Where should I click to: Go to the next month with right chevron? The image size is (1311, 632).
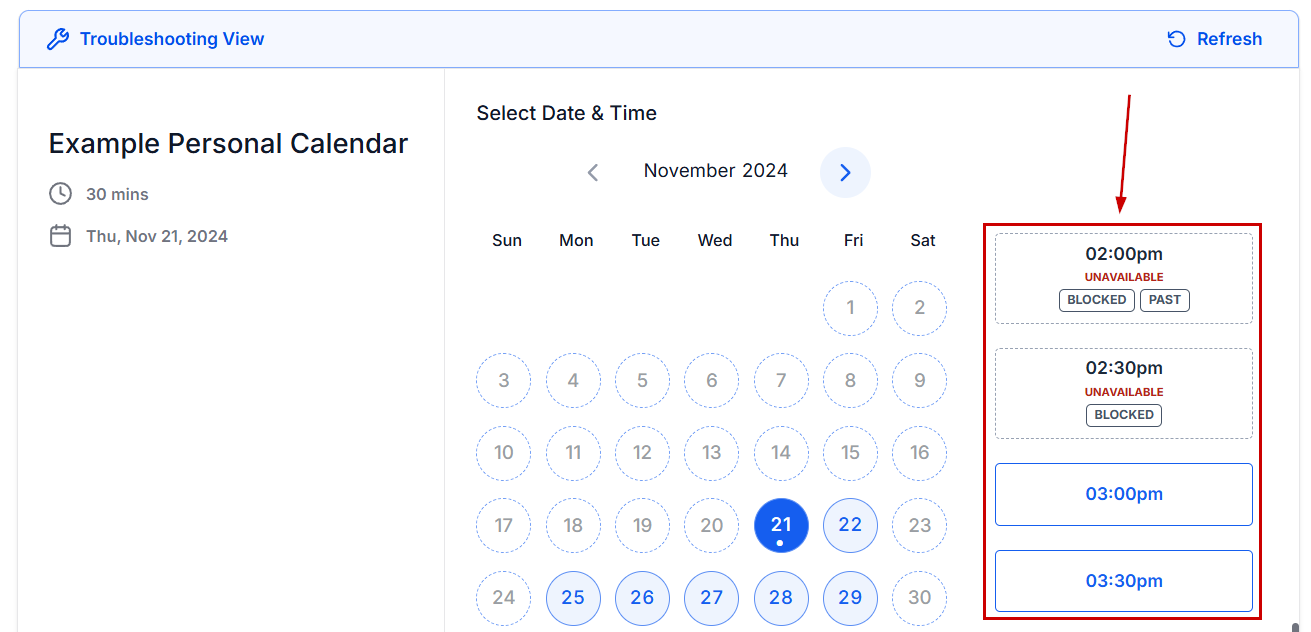pos(845,172)
